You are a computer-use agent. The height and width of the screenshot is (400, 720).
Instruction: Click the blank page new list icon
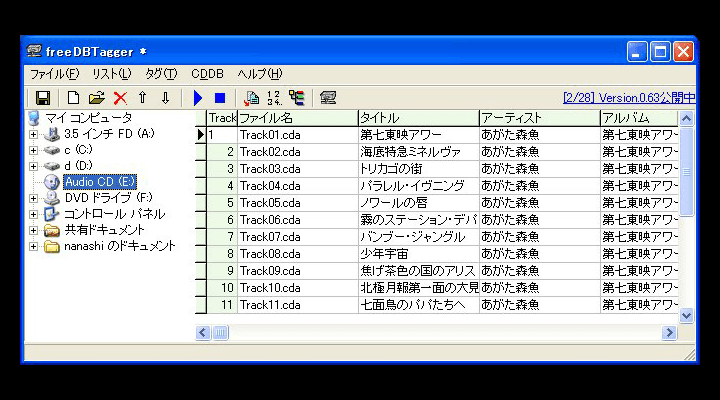[73, 98]
